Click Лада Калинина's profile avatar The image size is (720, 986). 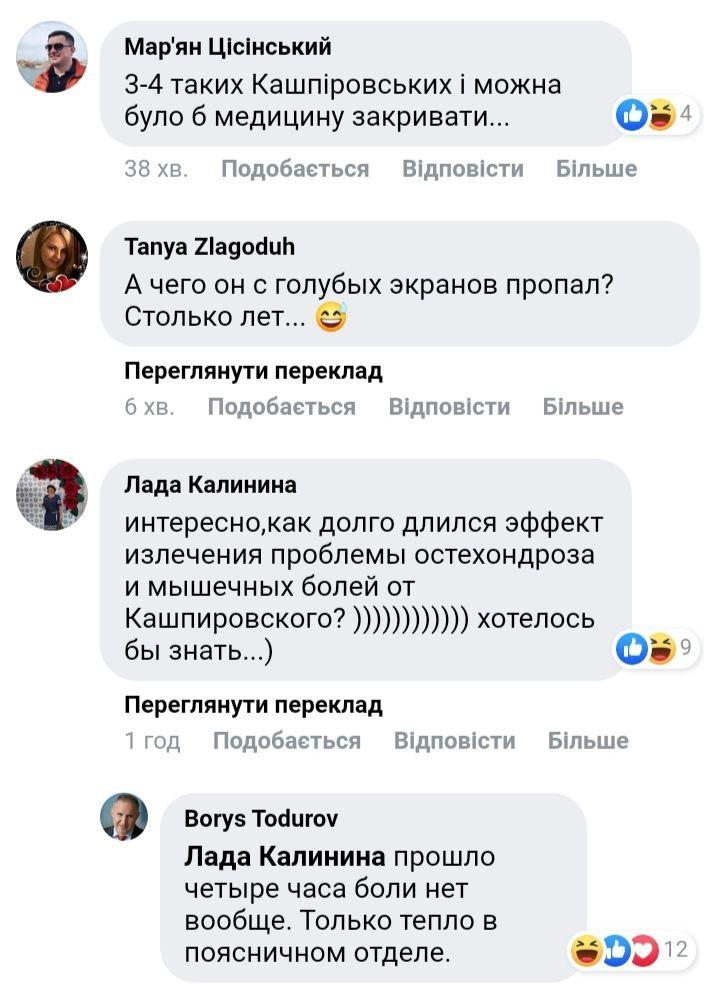click(x=52, y=495)
